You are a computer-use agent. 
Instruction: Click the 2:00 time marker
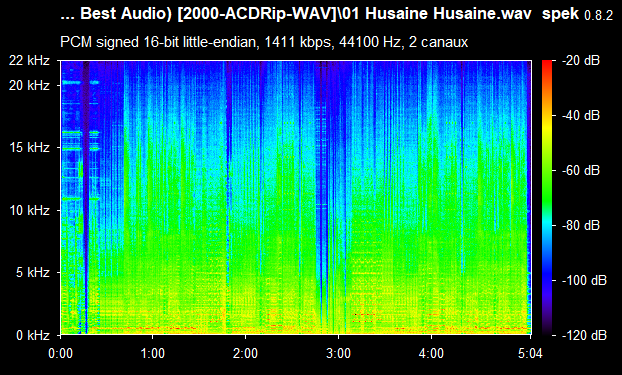click(x=246, y=353)
